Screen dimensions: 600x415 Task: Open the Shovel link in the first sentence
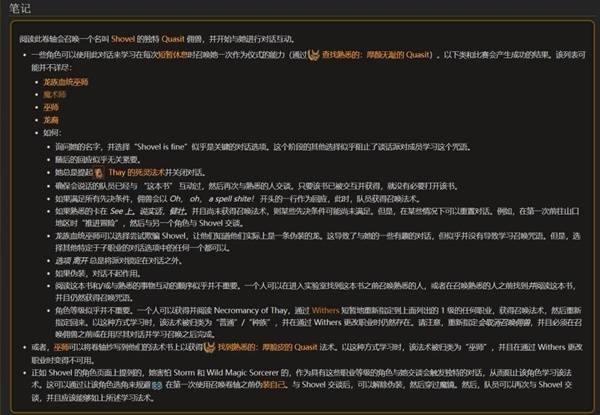pyautogui.click(x=123, y=39)
